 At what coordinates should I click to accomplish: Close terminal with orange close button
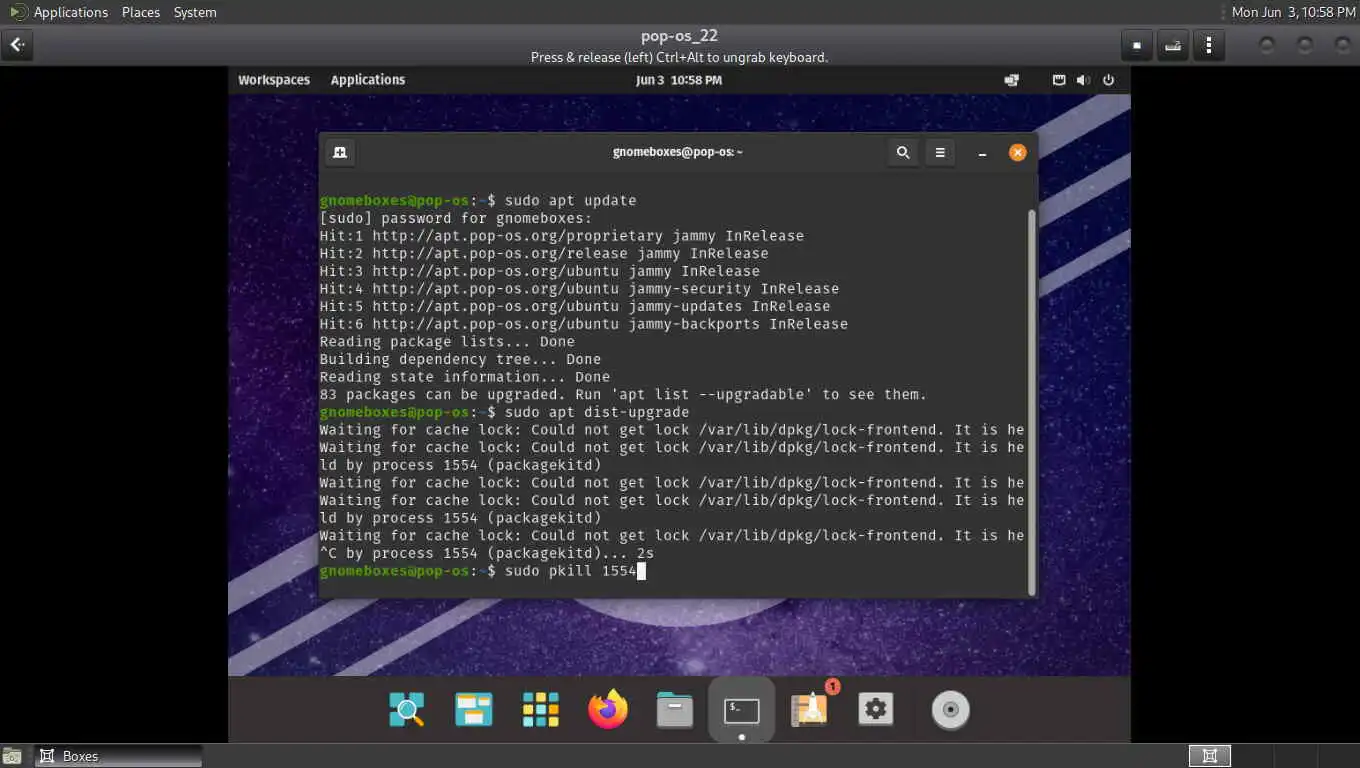coord(1017,152)
